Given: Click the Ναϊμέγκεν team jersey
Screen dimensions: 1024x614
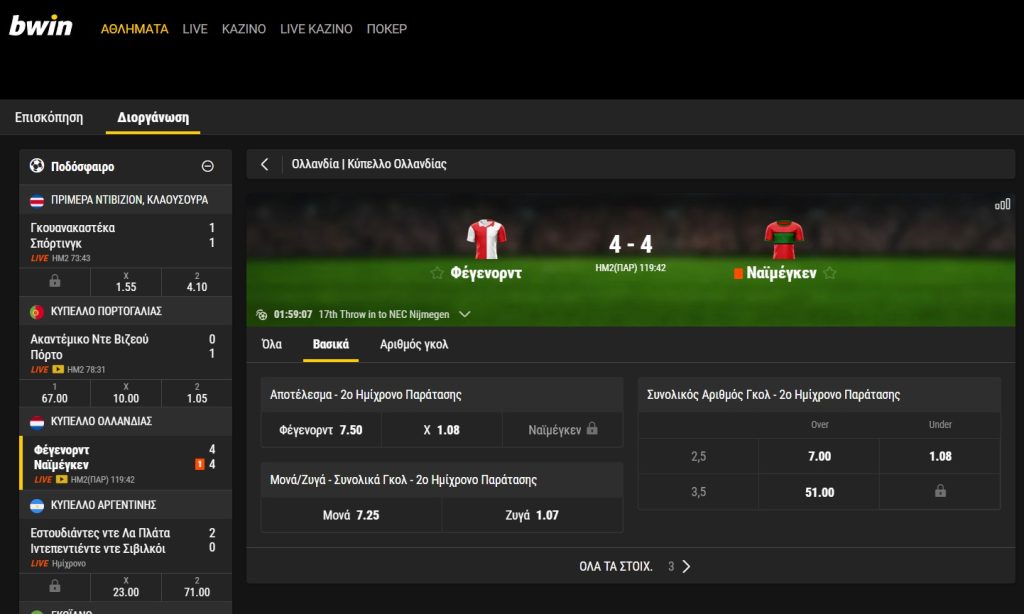Looking at the screenshot, I should click(784, 240).
